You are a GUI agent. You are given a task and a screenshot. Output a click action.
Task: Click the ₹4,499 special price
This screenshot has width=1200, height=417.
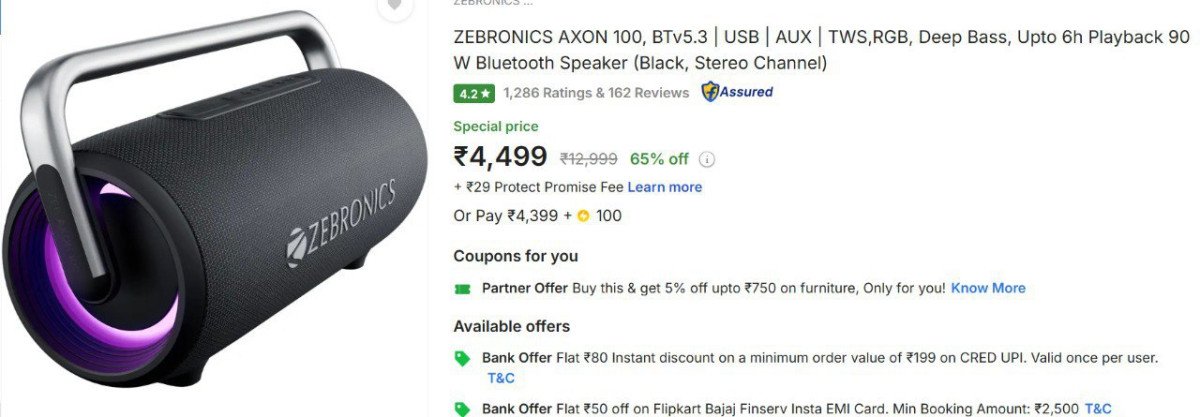[x=500, y=157]
